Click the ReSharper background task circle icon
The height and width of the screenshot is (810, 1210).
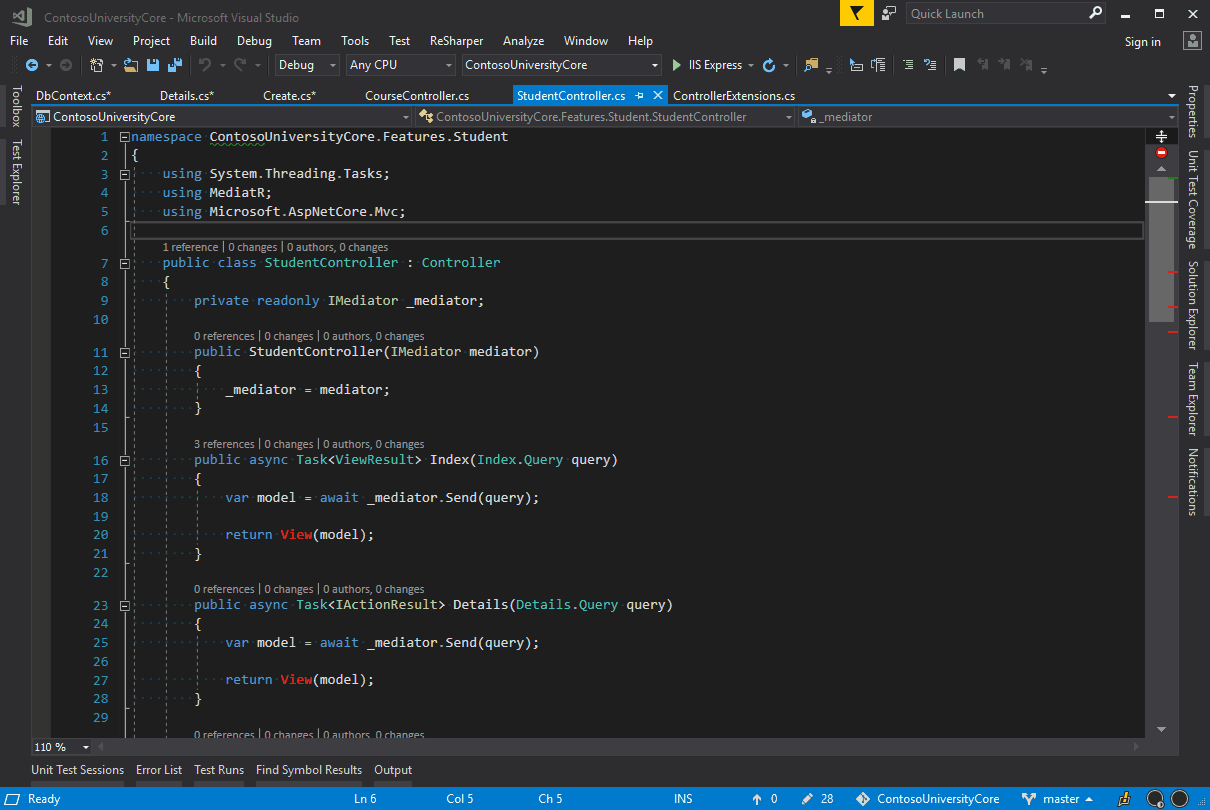point(1155,799)
